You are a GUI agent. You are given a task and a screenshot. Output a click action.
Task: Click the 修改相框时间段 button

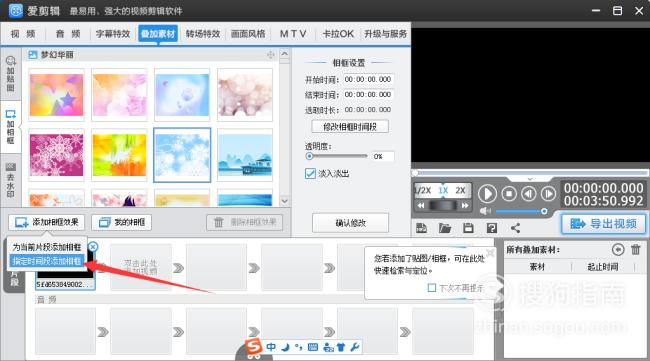point(350,127)
